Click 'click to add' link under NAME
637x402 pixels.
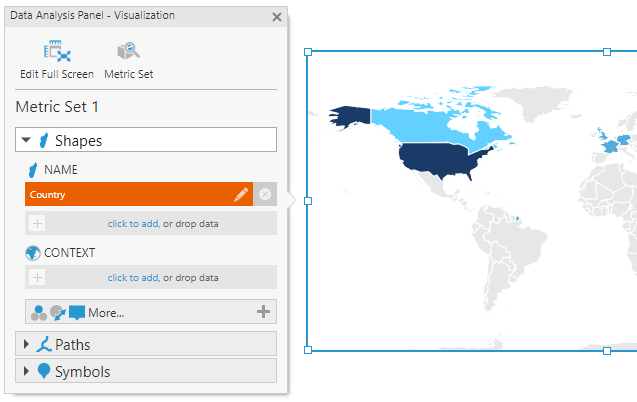[x=132, y=224]
